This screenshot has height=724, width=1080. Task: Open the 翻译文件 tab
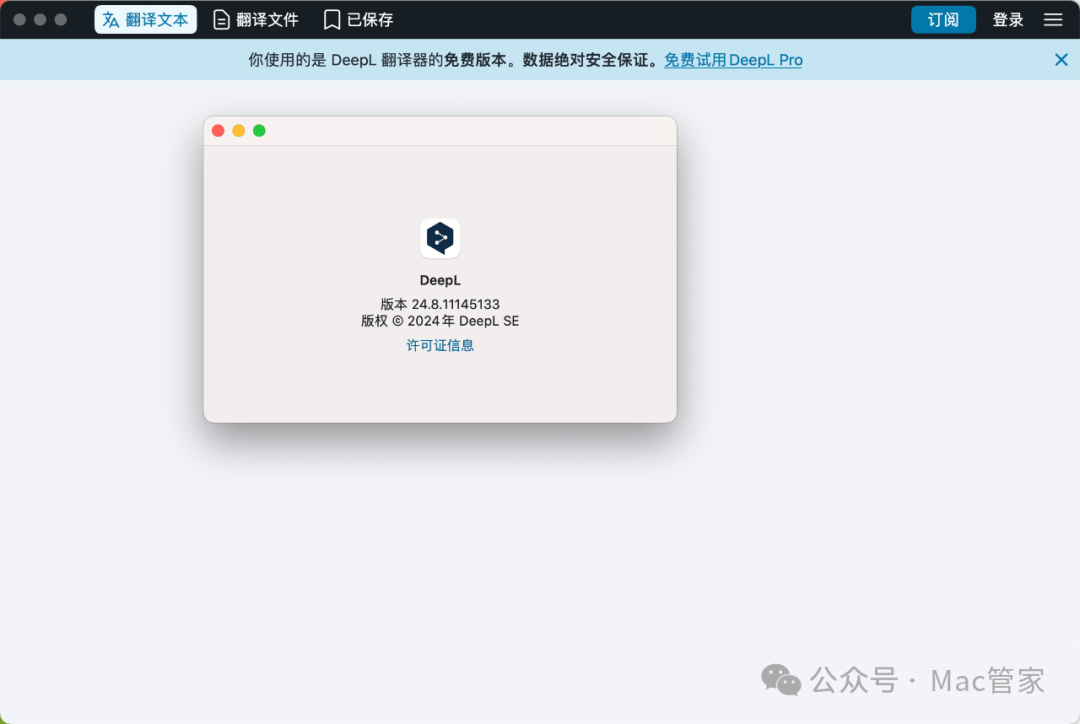256,20
